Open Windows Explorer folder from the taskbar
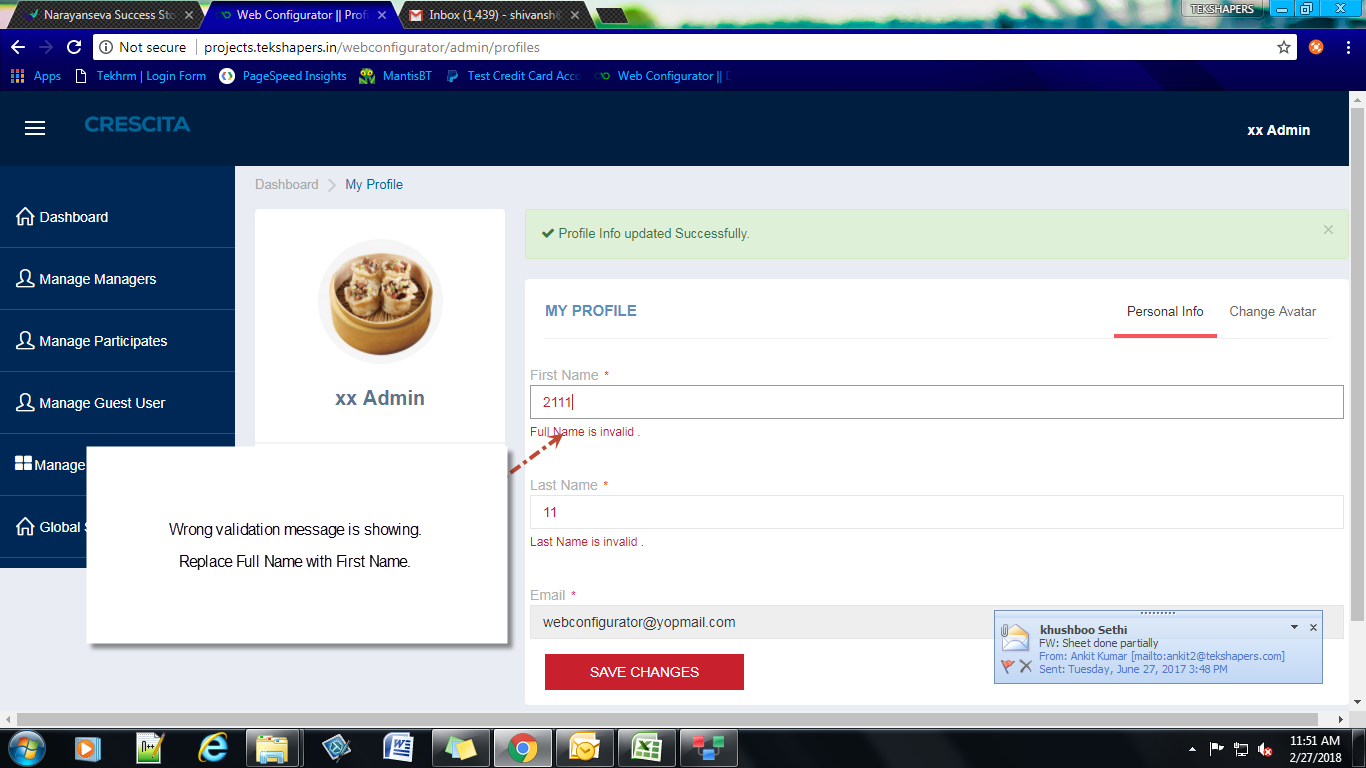This screenshot has height=768, width=1366. (272, 747)
